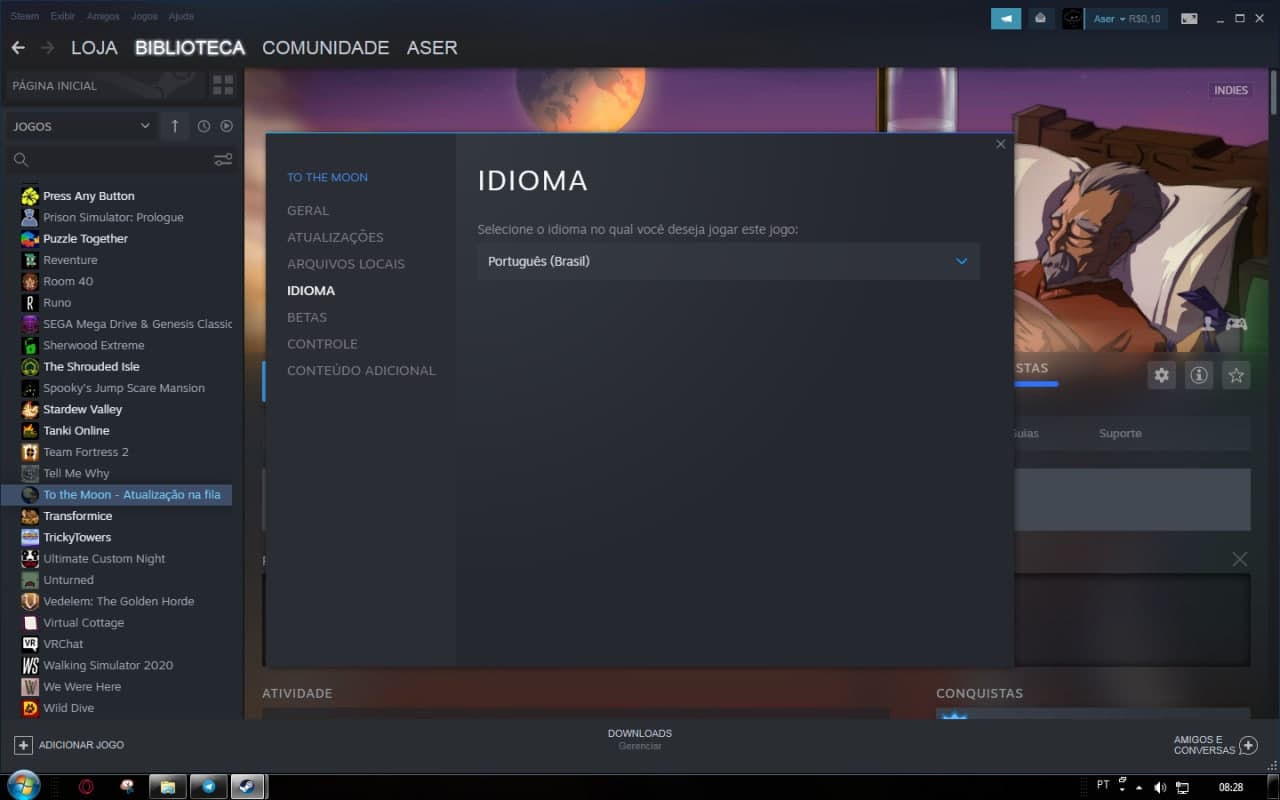Open CONTEÚDO ADICIONAL properties section
Screen dimensions: 1280x800
pos(361,371)
